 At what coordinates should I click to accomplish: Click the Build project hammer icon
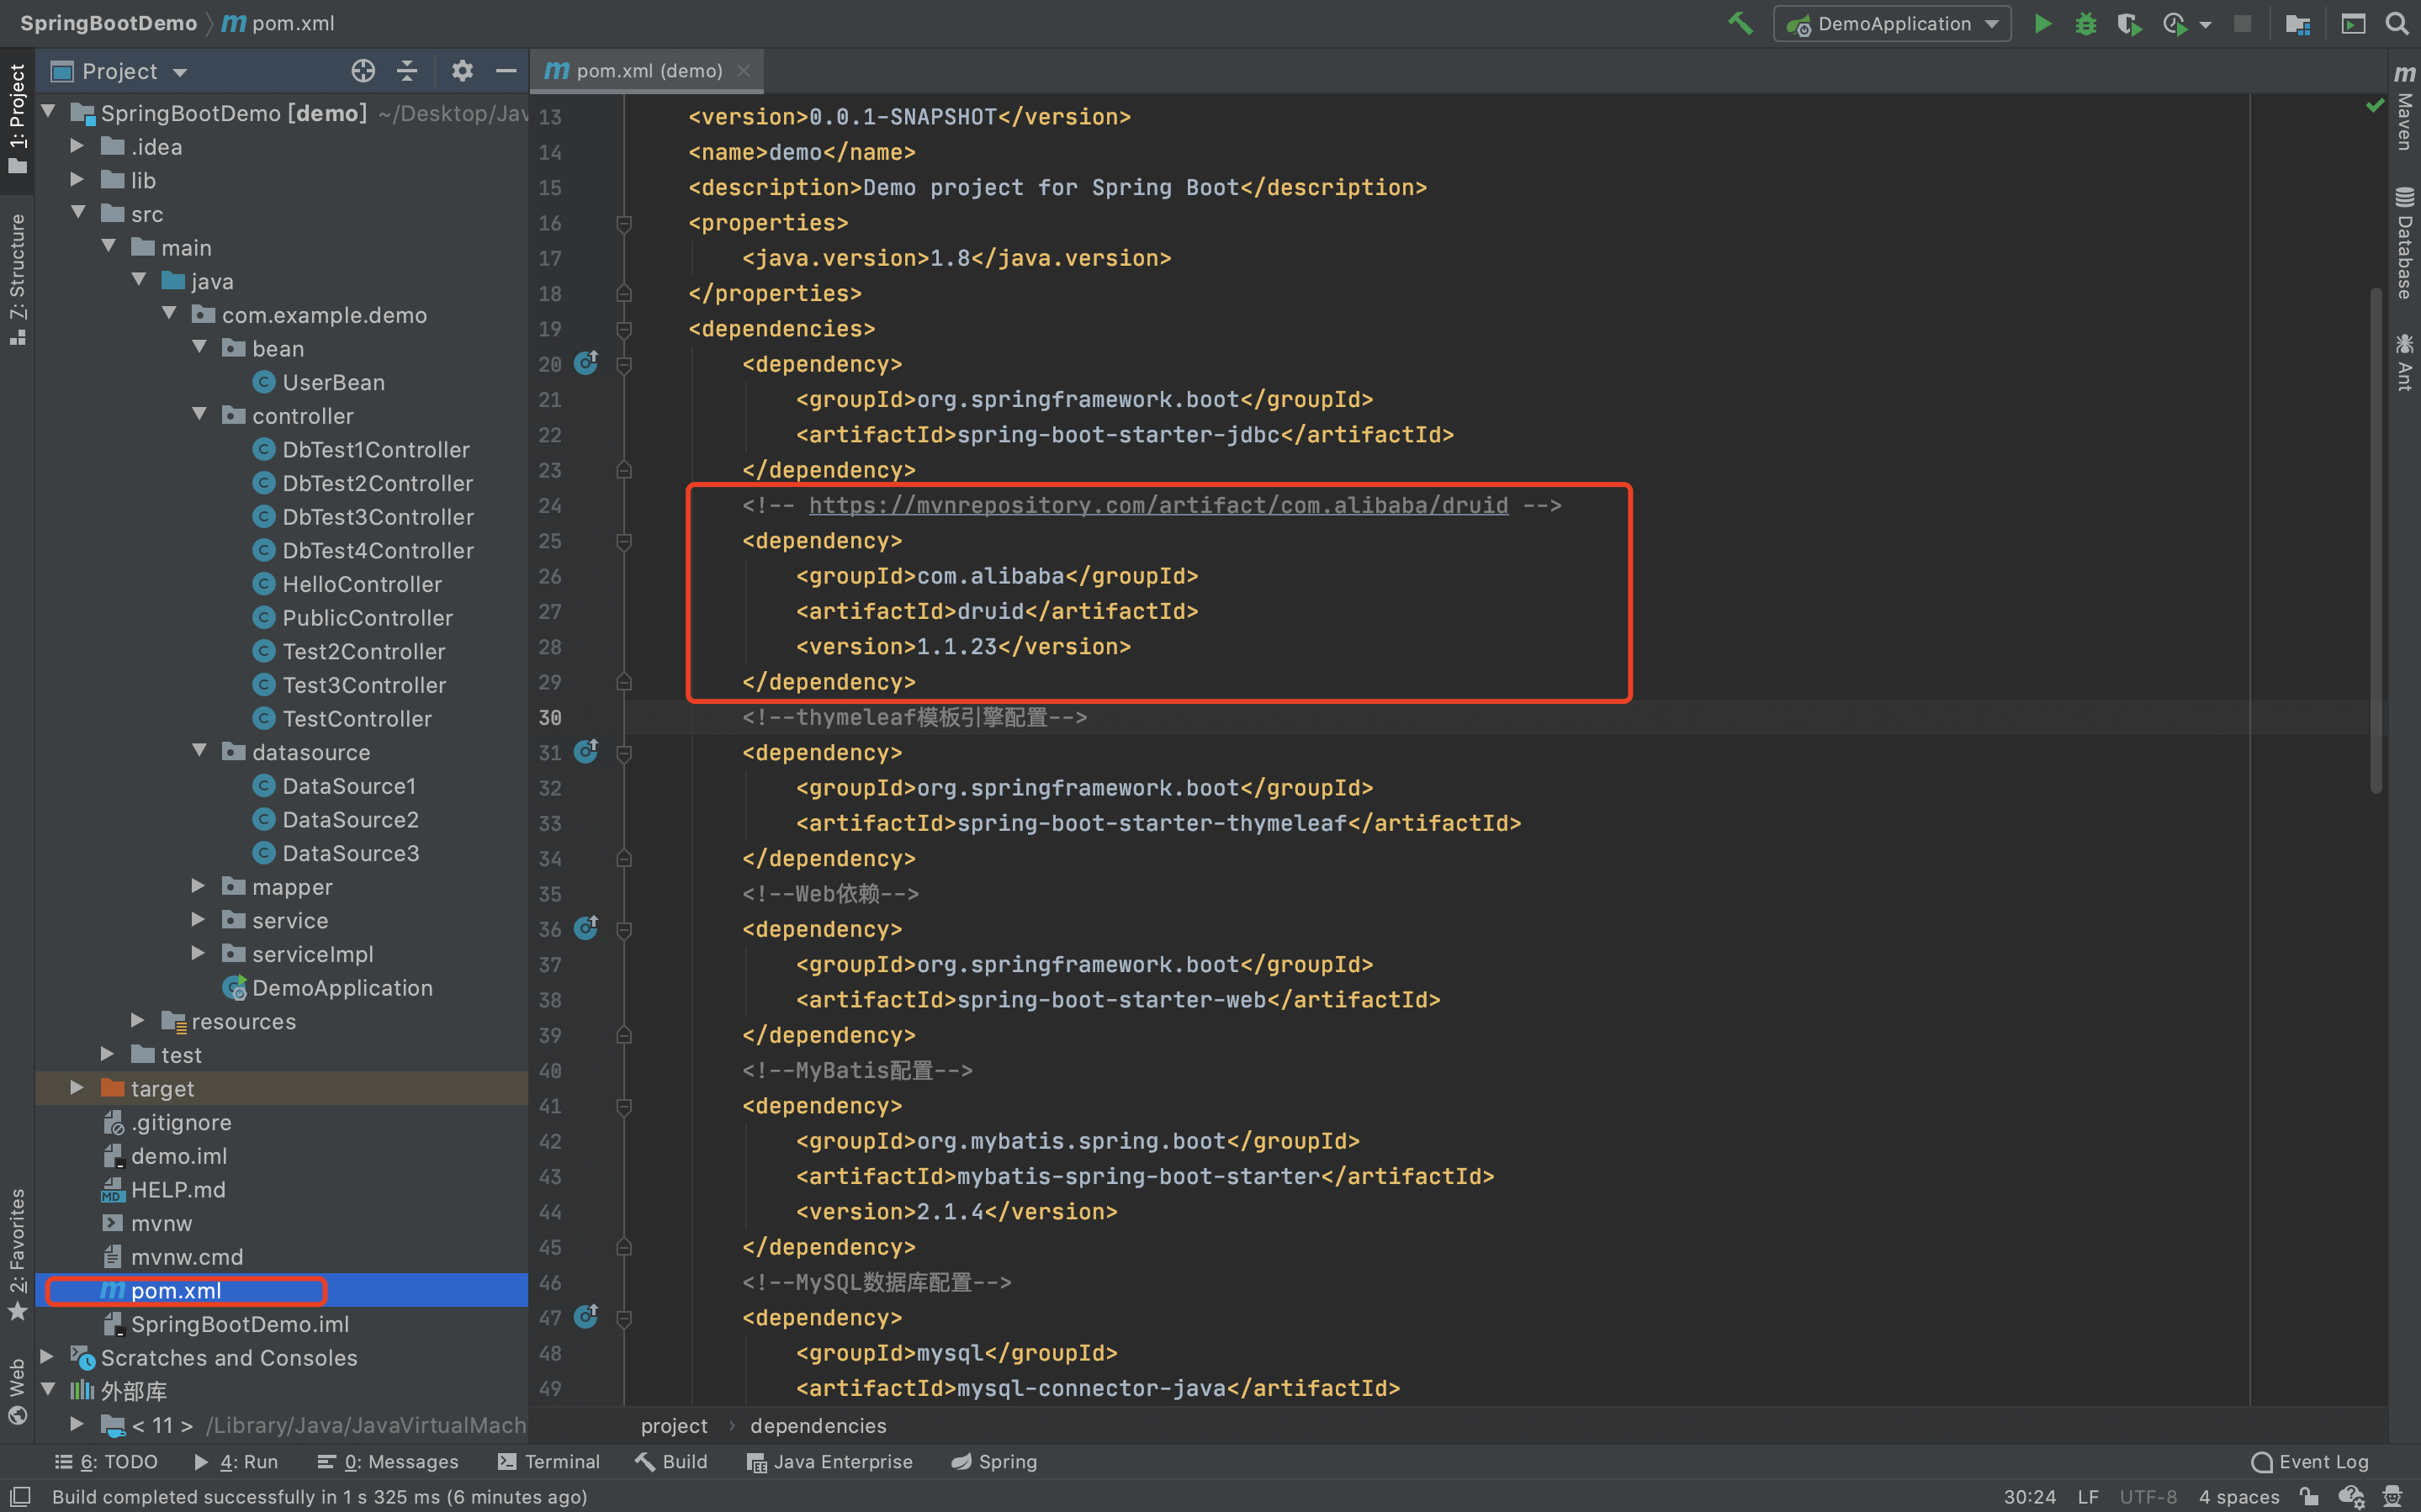pos(1739,23)
